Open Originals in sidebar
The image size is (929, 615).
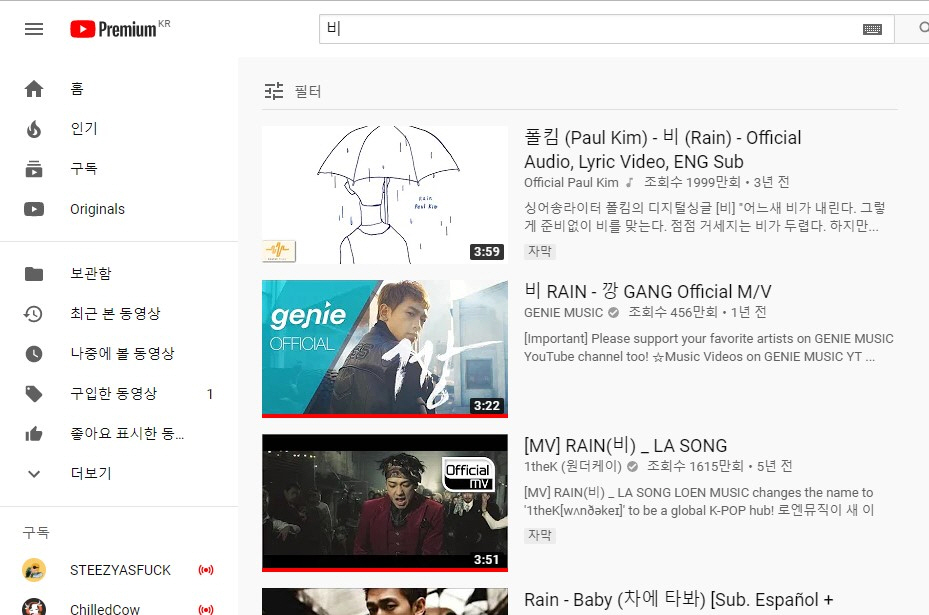(97, 209)
